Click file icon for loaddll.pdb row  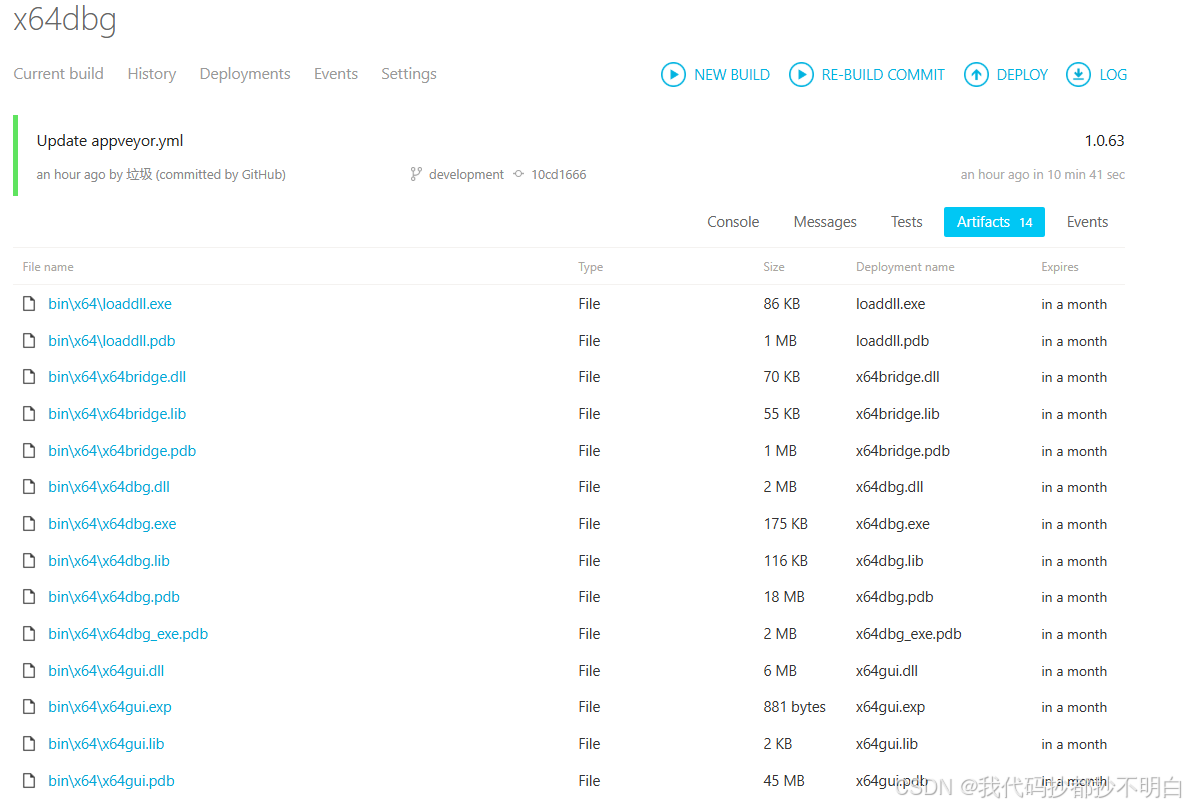point(29,341)
